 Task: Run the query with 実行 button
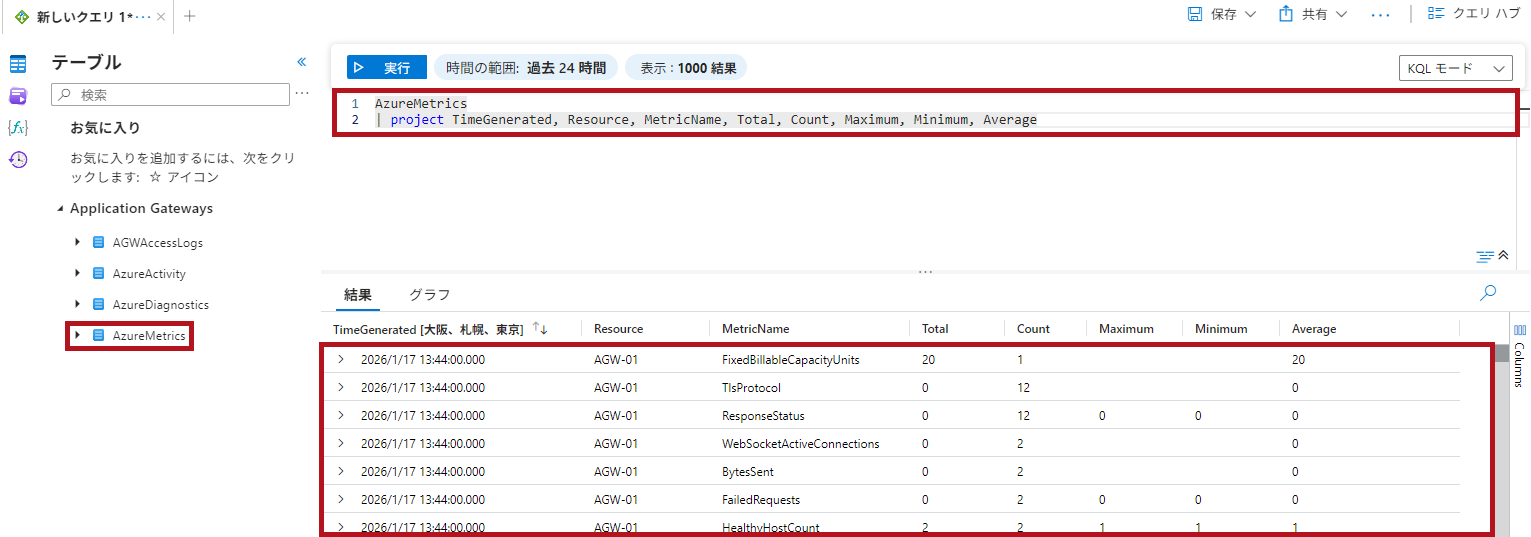coord(386,68)
